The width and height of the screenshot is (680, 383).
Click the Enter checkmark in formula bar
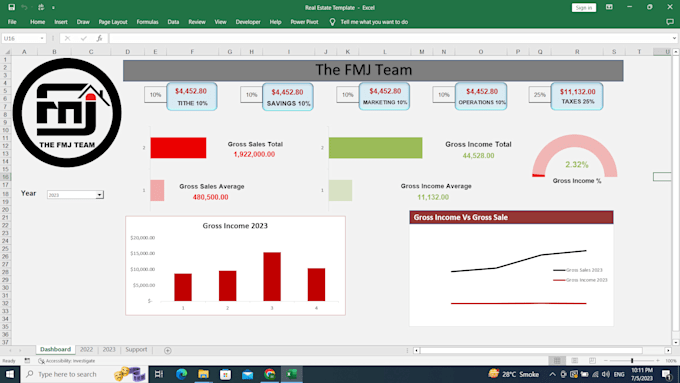click(83, 38)
